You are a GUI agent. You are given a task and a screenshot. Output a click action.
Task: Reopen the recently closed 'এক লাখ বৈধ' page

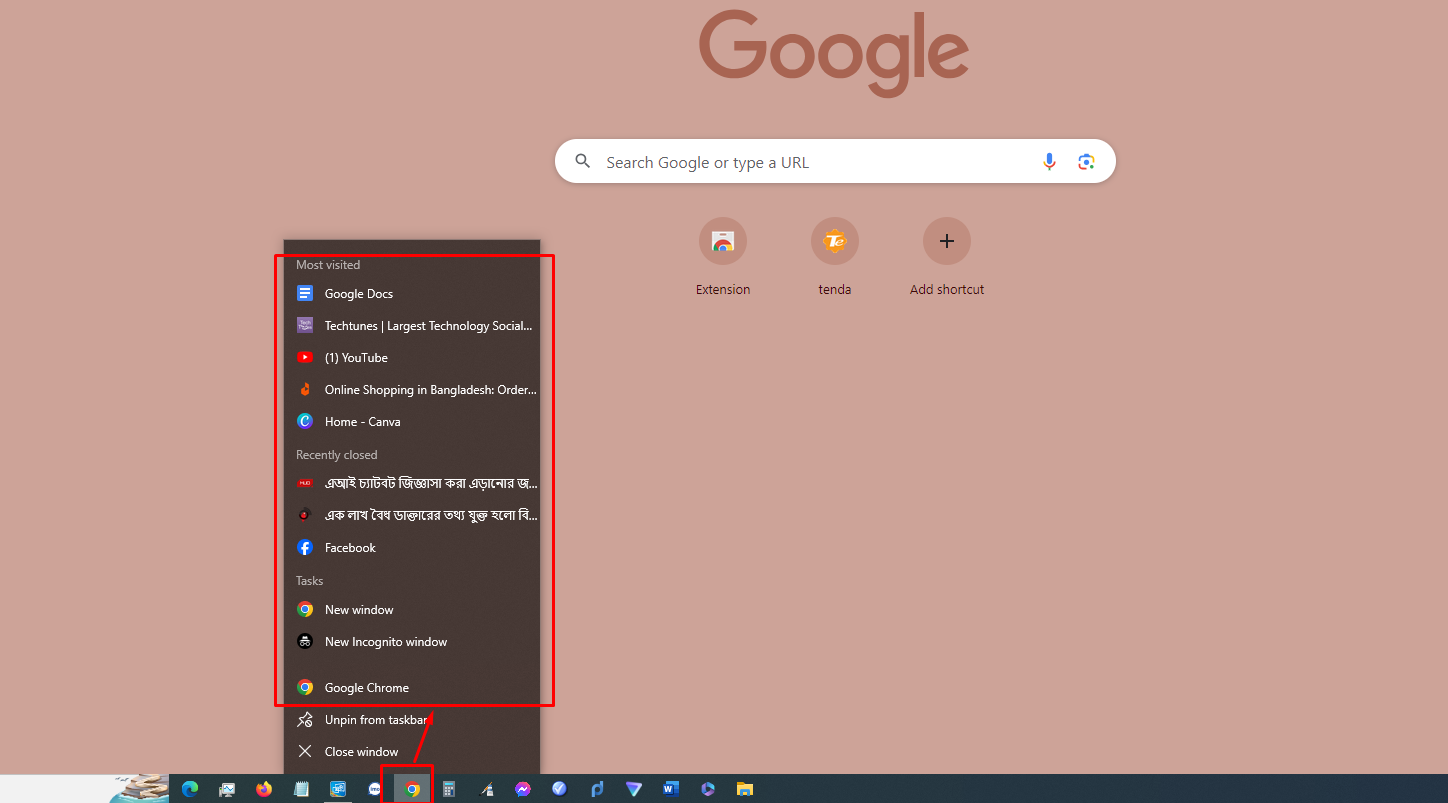tap(412, 516)
